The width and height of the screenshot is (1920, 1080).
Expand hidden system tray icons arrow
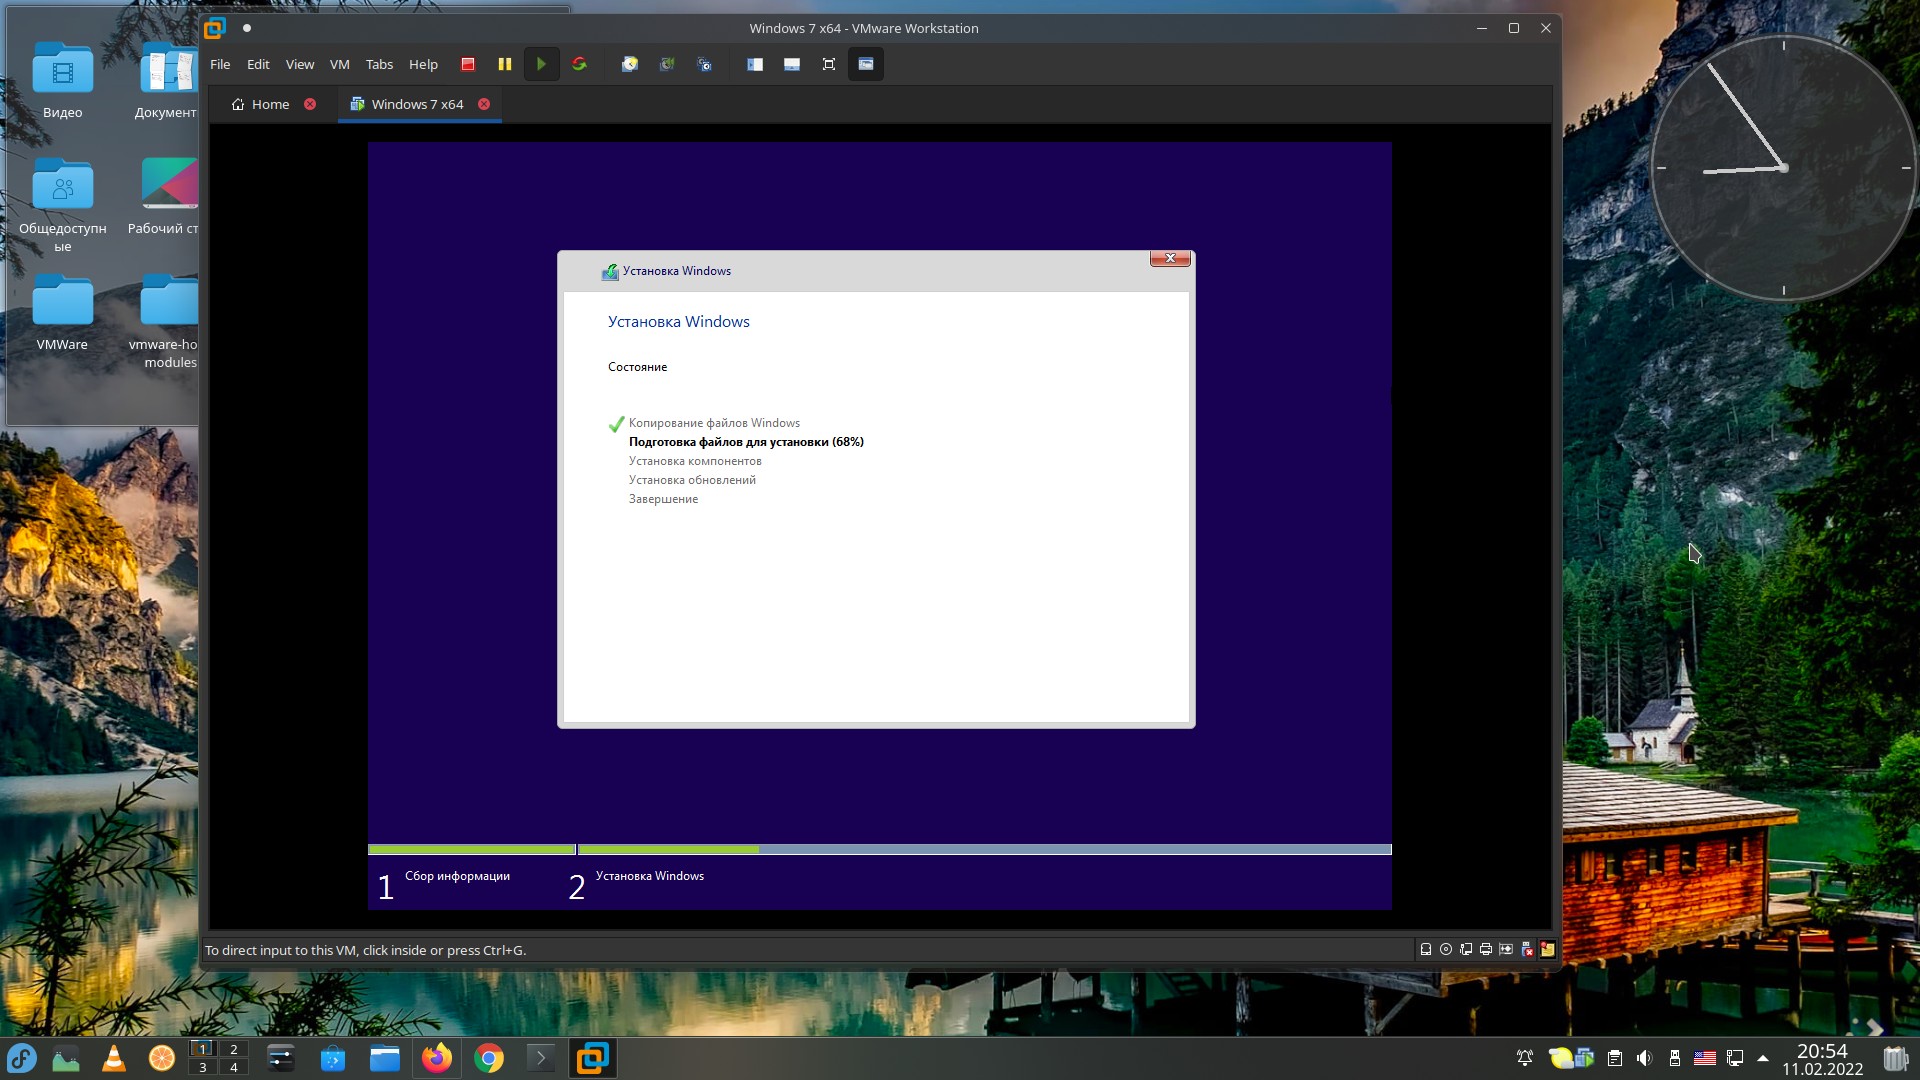point(1763,1058)
